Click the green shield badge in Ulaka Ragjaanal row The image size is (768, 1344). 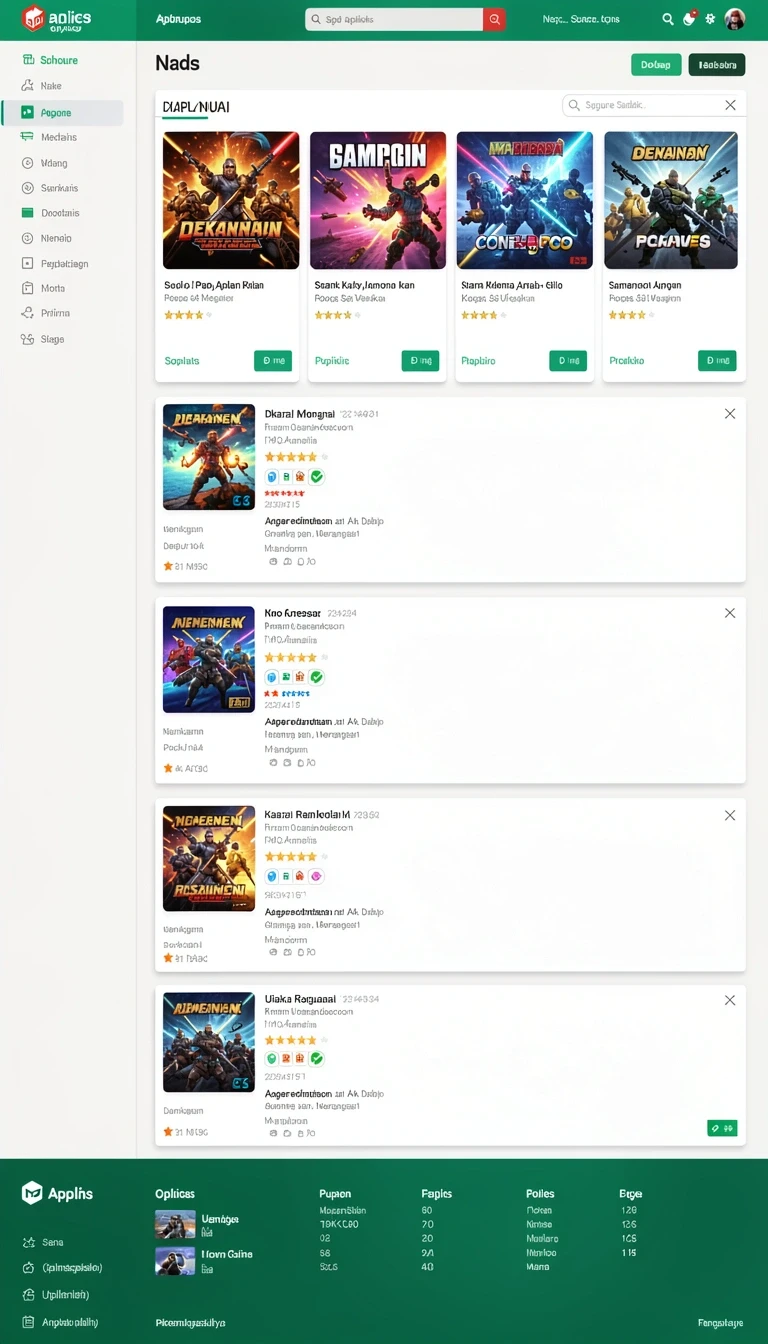tap(271, 1058)
